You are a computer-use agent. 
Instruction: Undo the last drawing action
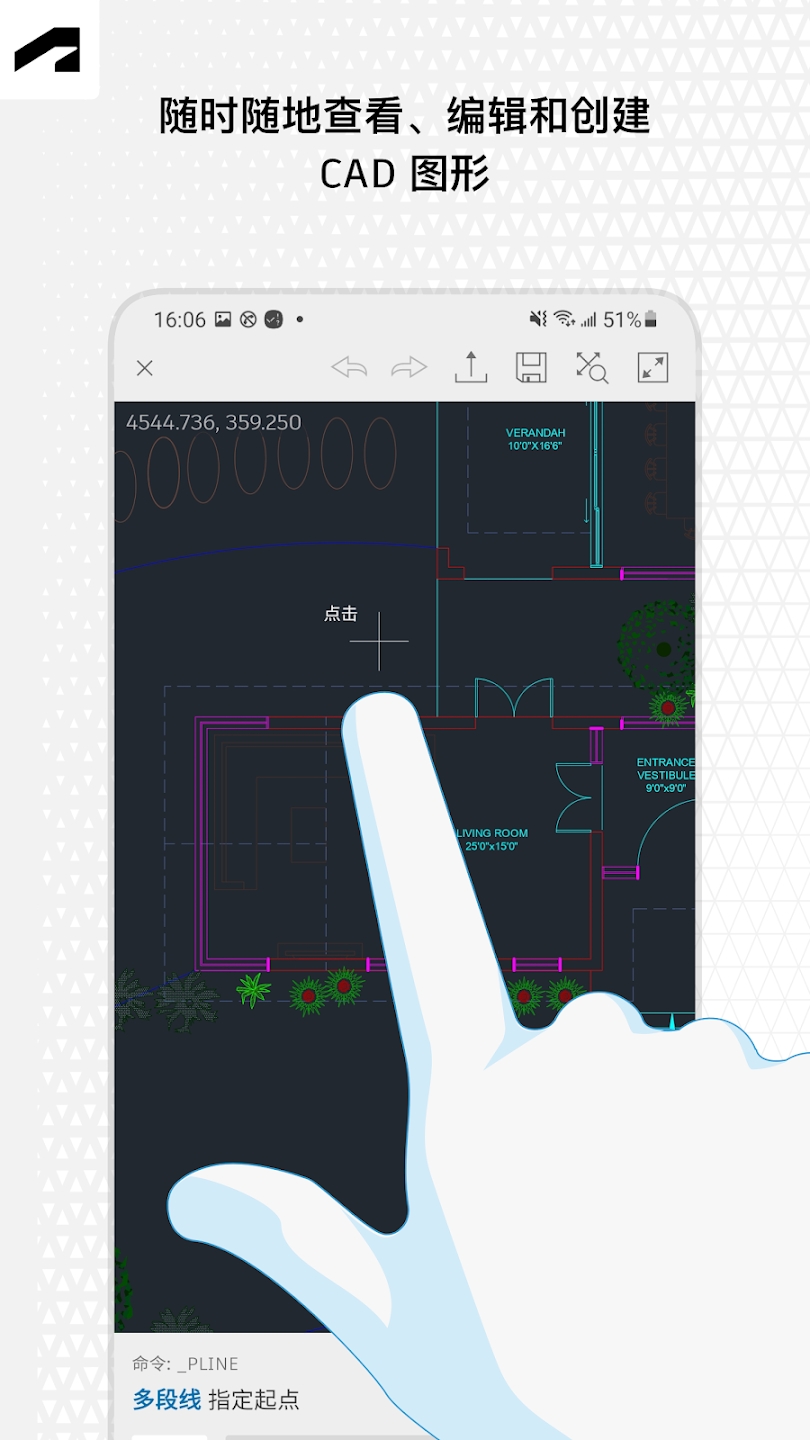(348, 368)
